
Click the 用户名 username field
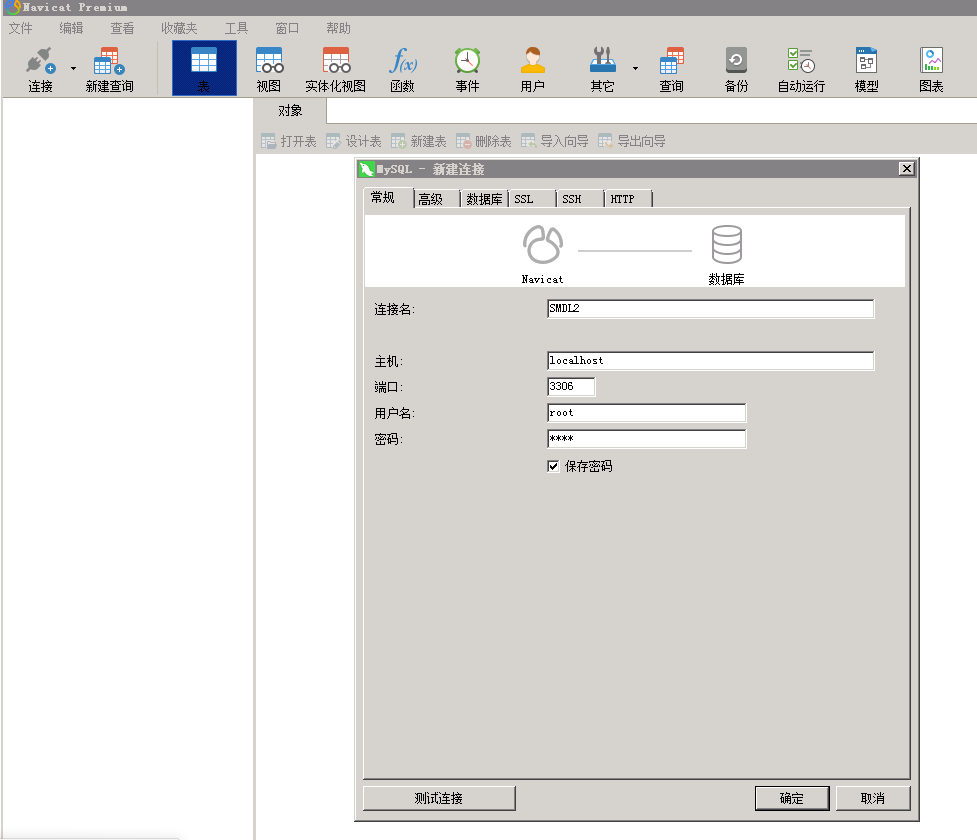point(646,413)
